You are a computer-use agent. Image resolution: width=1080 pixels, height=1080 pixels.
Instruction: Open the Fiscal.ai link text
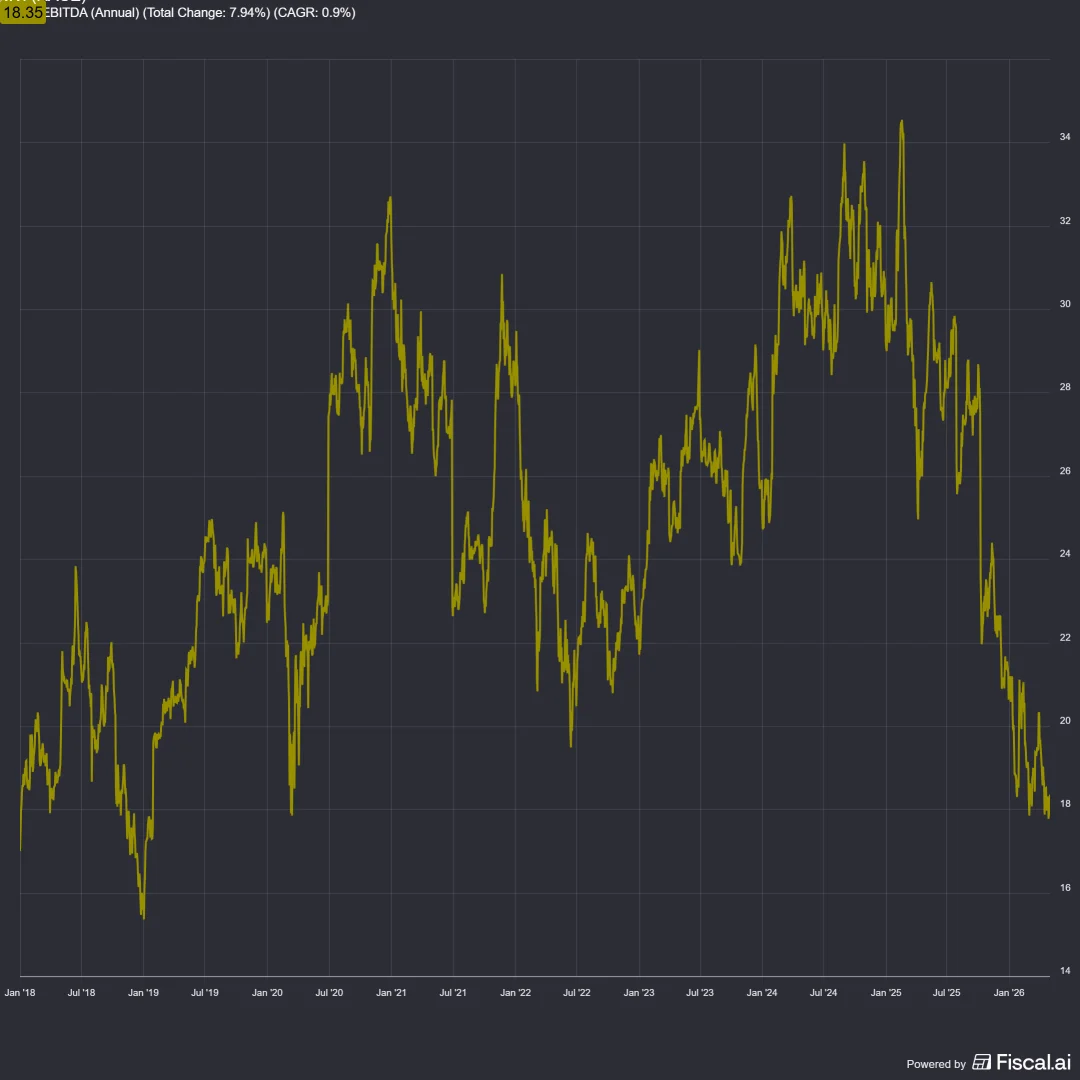pyautogui.click(x=1033, y=1063)
